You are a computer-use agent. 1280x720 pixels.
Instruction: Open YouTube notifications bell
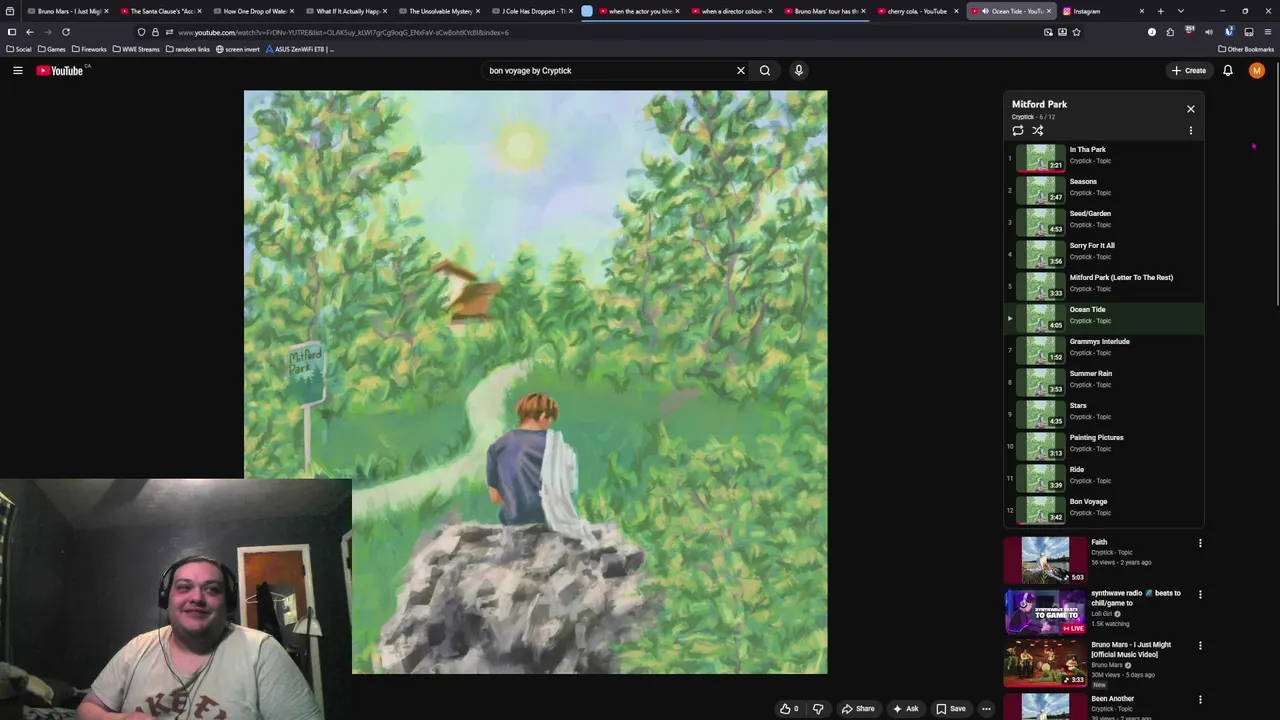[x=1228, y=70]
